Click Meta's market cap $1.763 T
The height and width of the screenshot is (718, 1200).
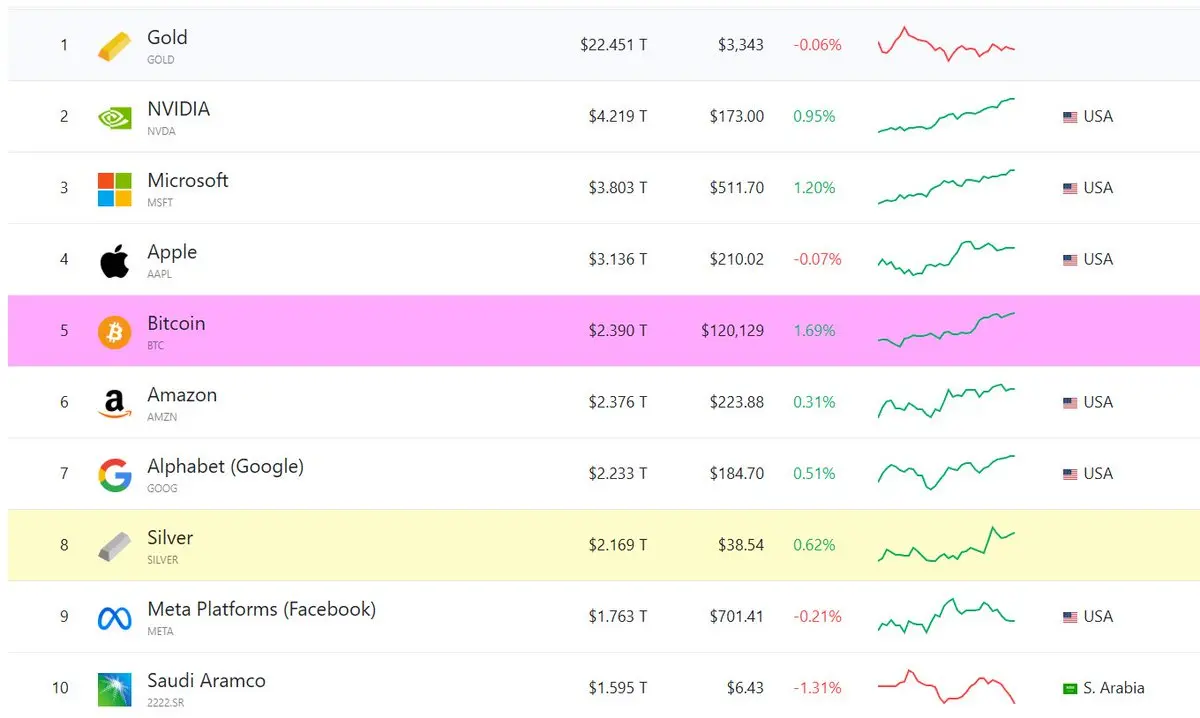618,617
